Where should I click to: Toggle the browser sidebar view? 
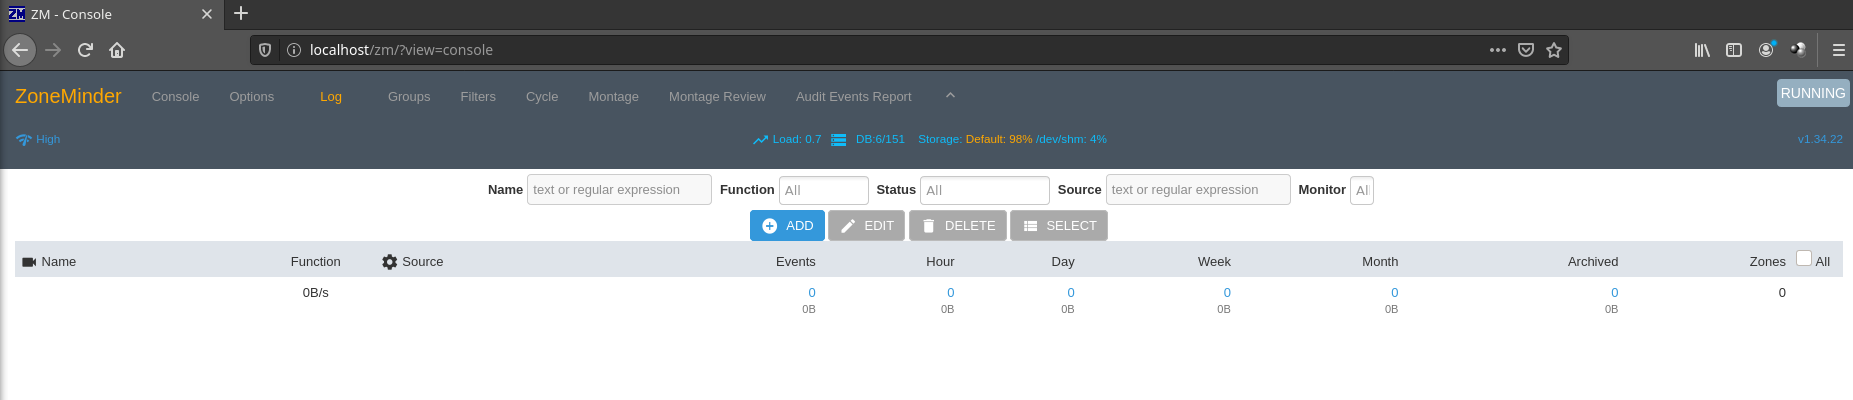1734,50
